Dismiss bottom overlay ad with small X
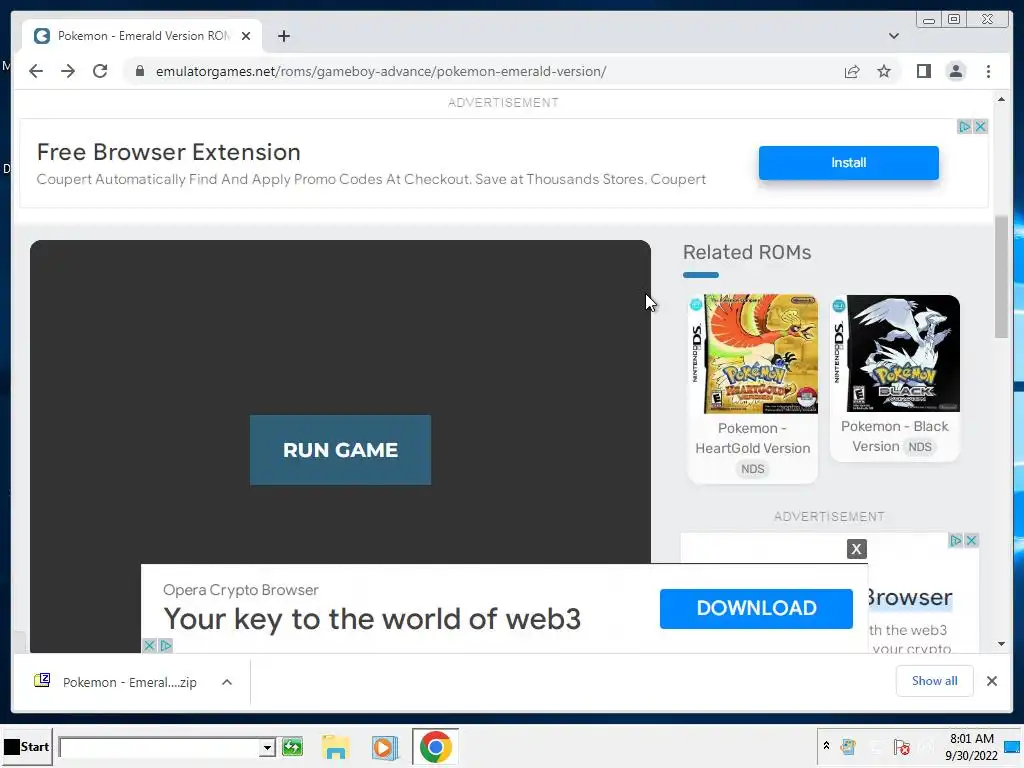This screenshot has width=1024, height=768. coord(149,646)
